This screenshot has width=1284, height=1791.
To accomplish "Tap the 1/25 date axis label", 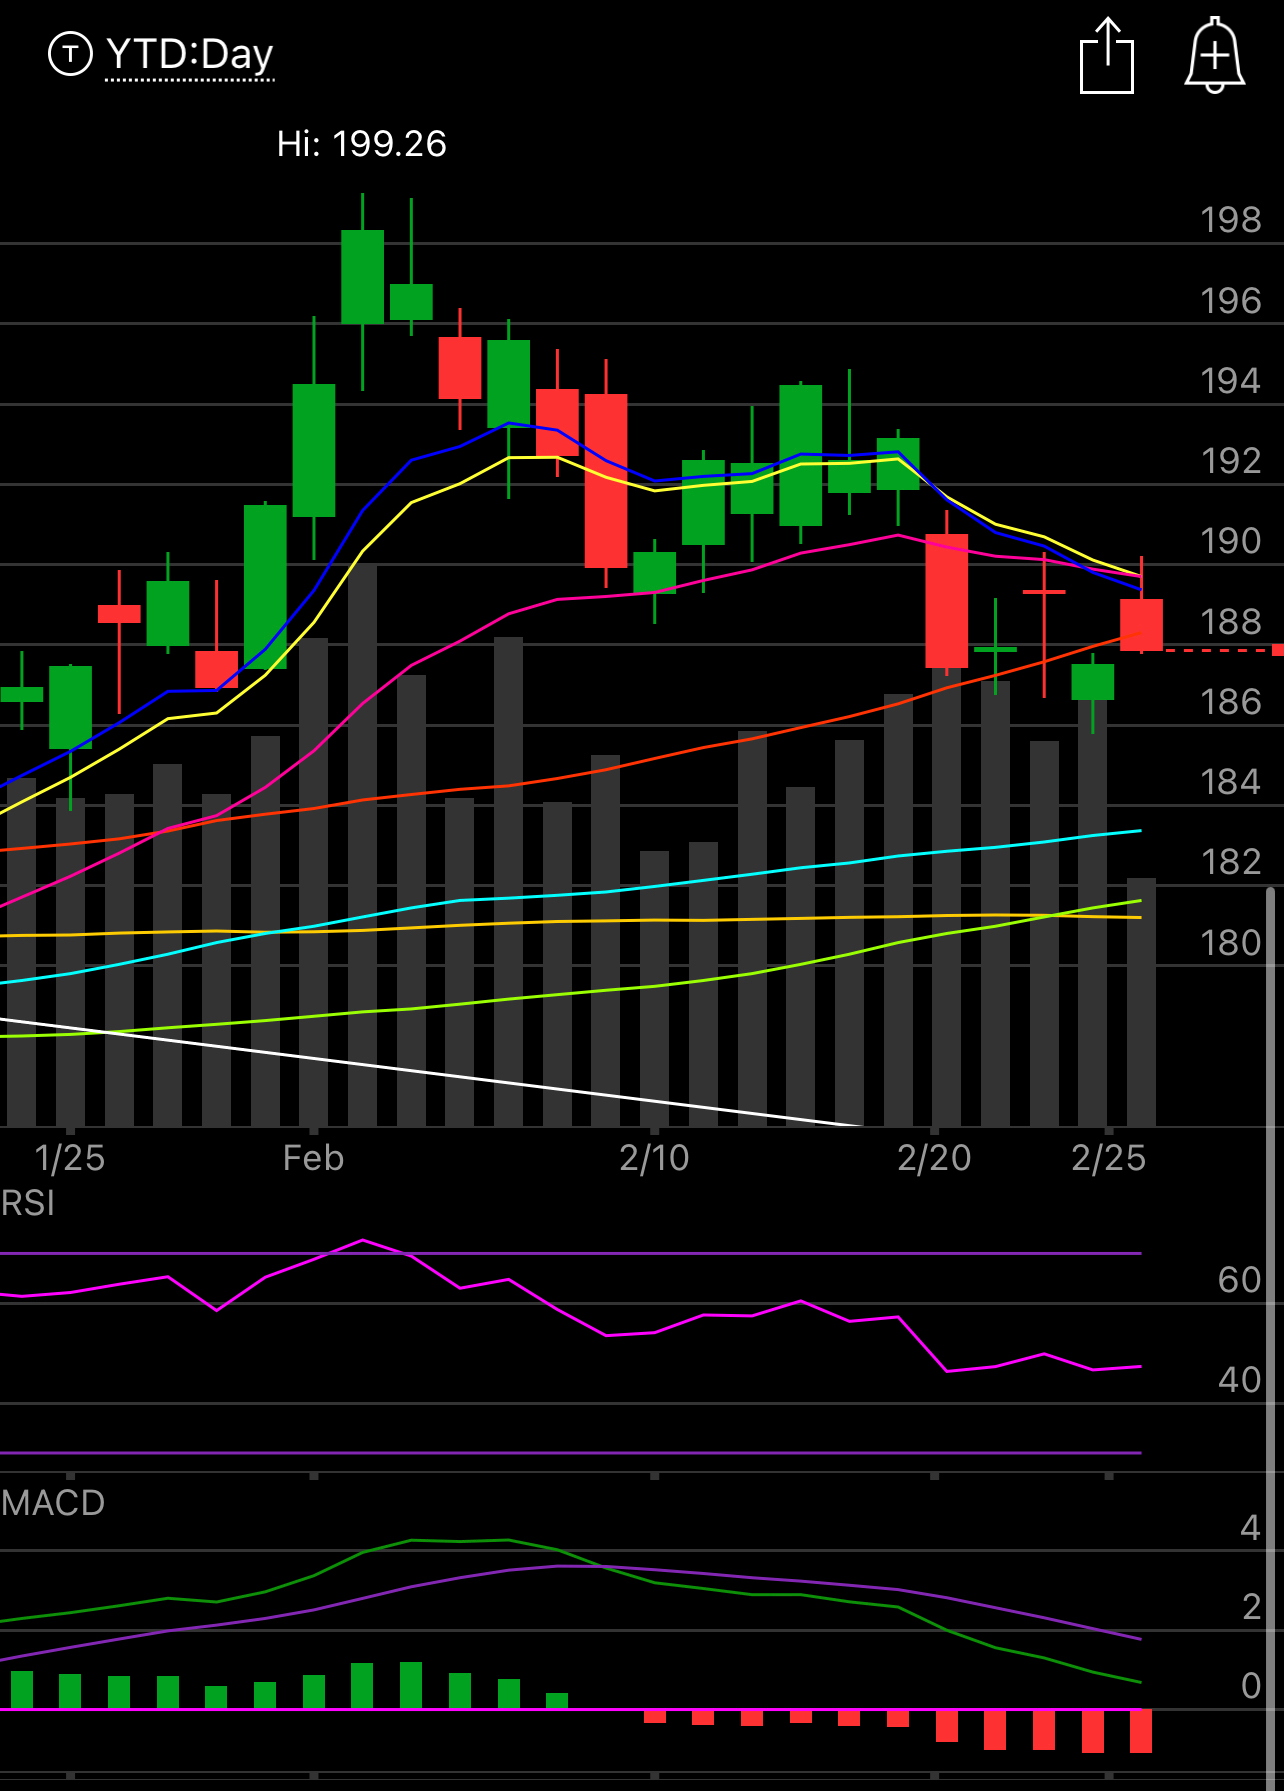I will [x=69, y=1158].
